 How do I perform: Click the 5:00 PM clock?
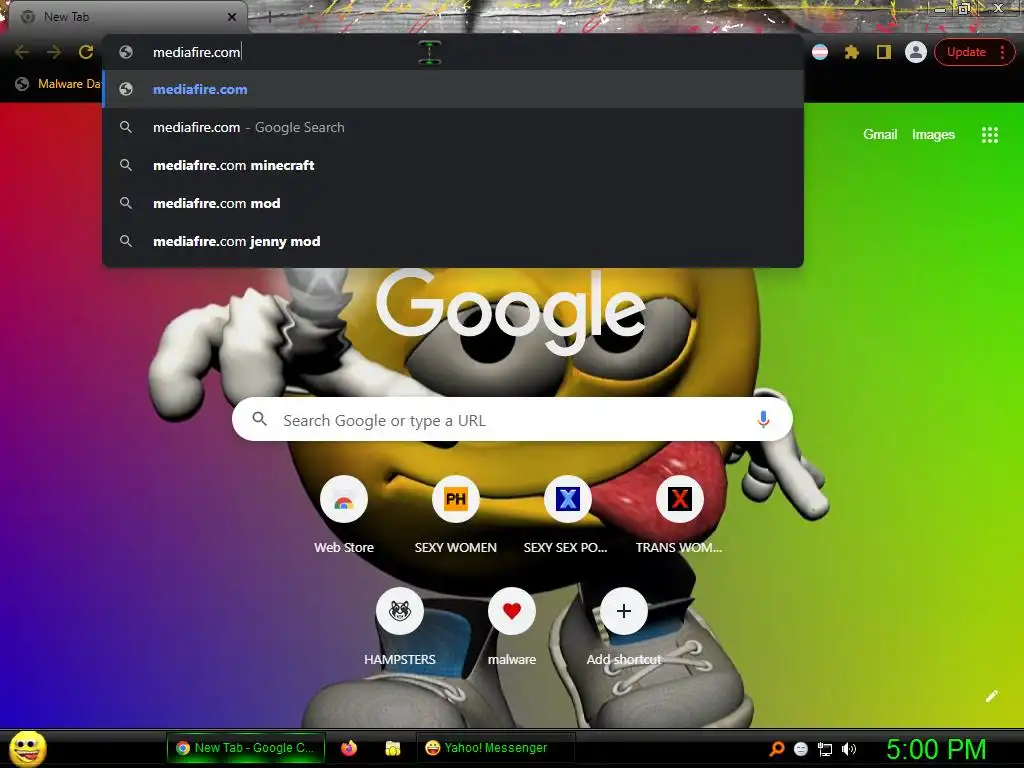[x=936, y=749]
